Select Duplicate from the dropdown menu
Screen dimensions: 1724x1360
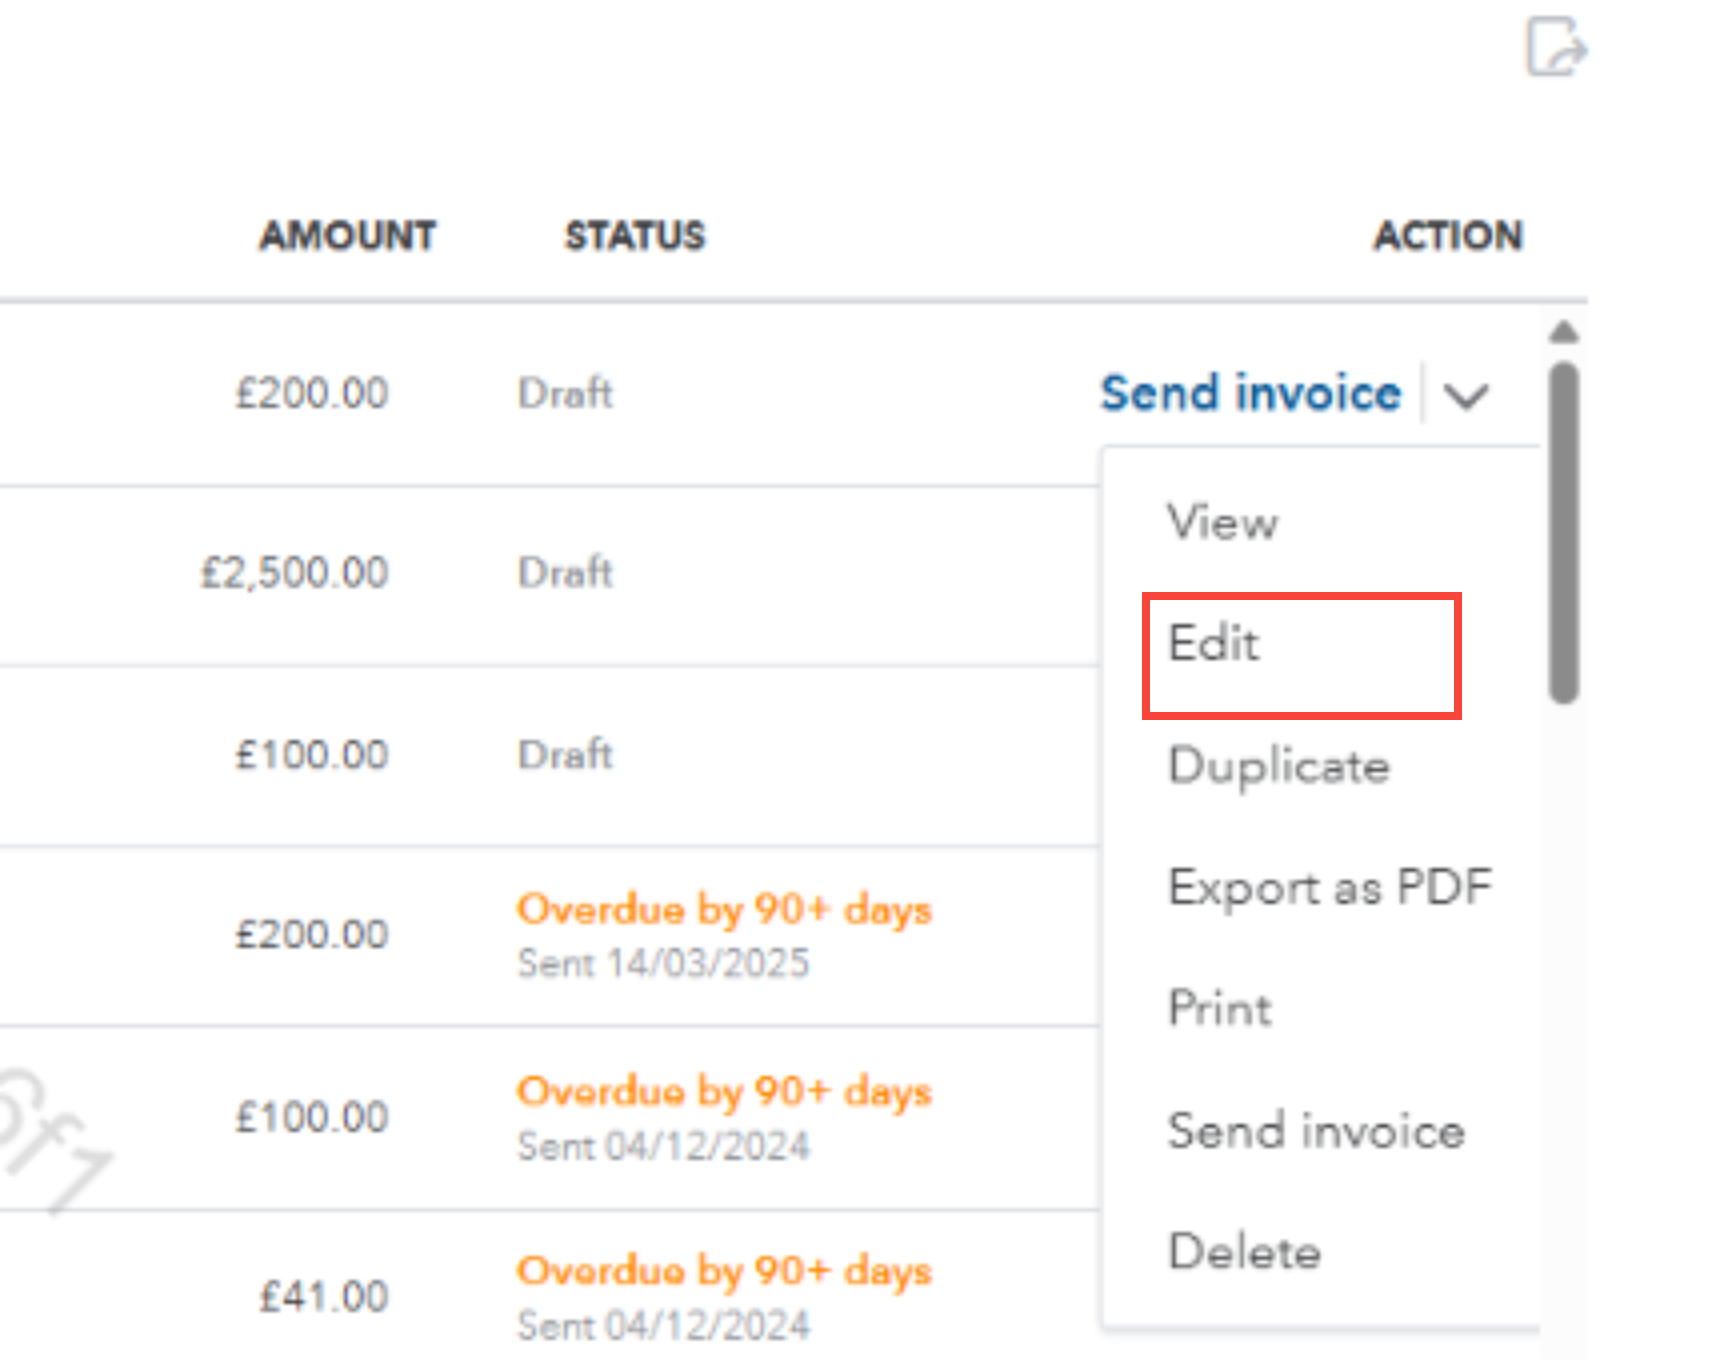pyautogui.click(x=1279, y=766)
